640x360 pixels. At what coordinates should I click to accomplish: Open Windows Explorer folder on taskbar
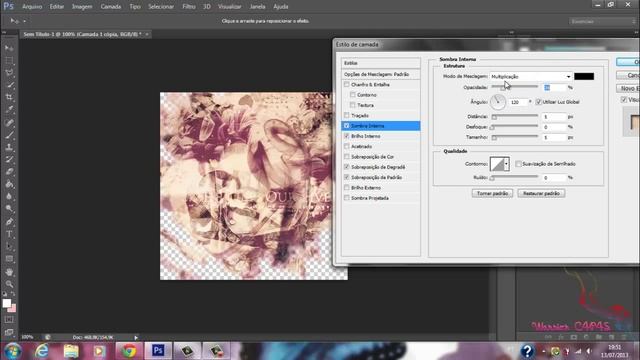[71, 351]
